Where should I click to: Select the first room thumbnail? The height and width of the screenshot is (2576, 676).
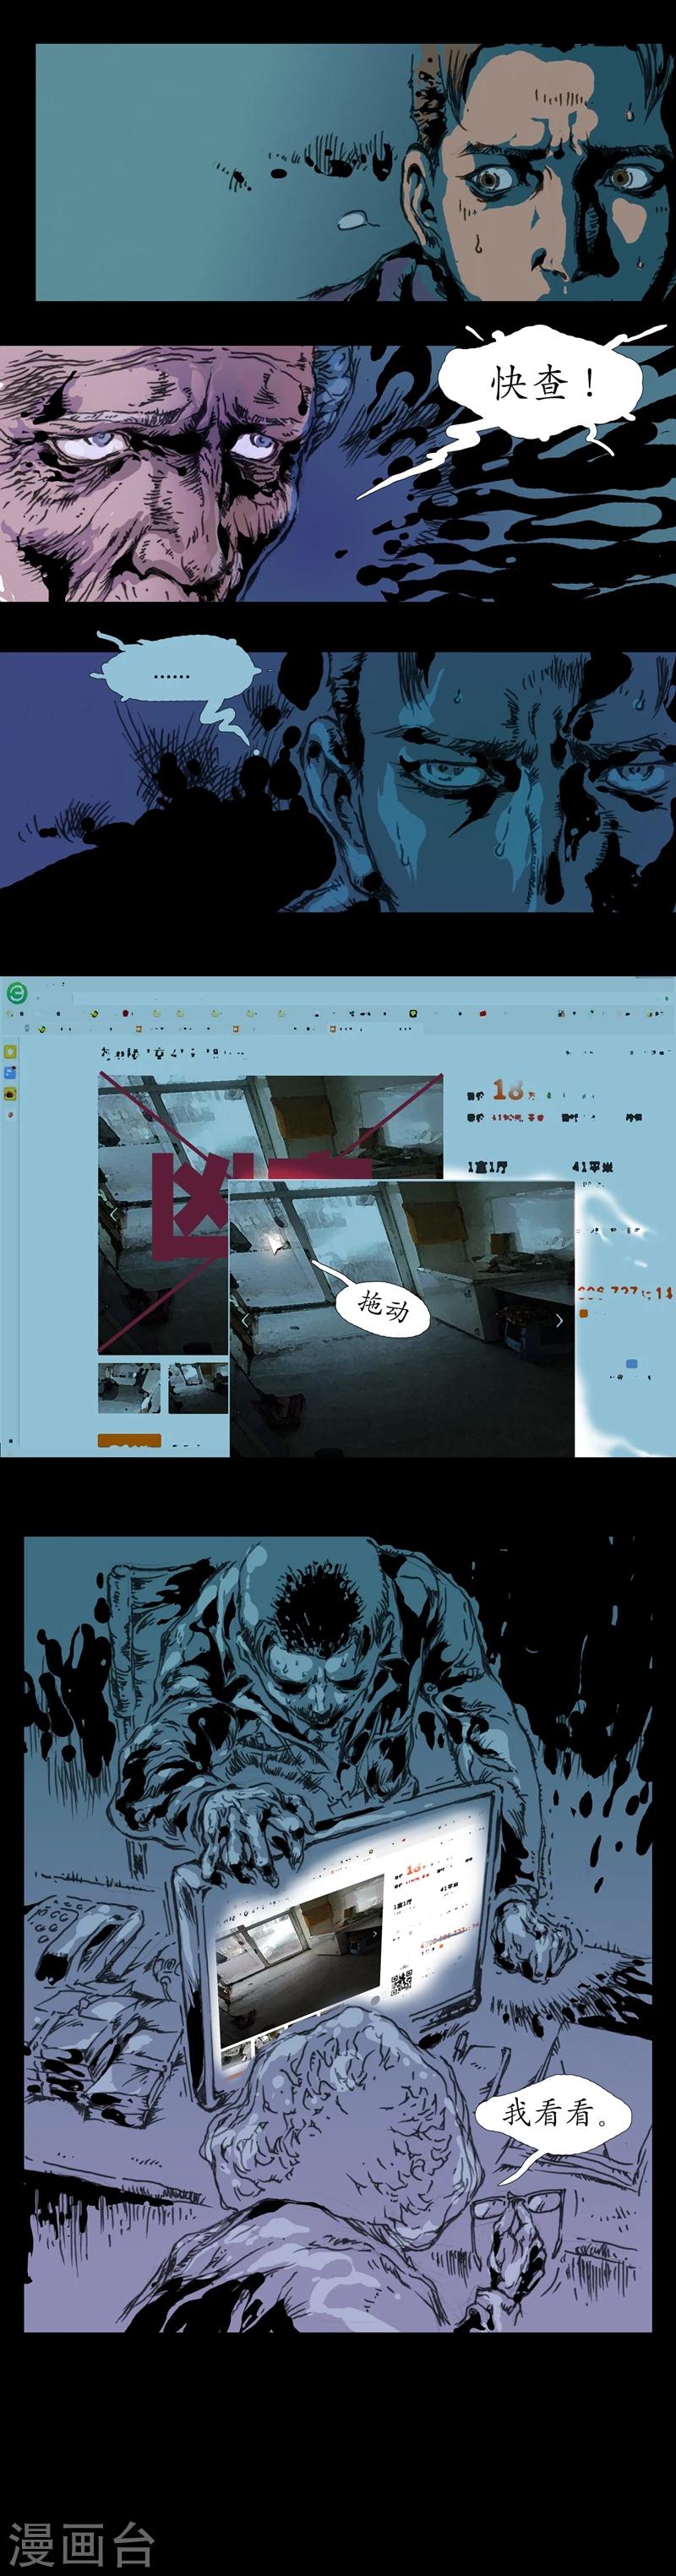129,1387
